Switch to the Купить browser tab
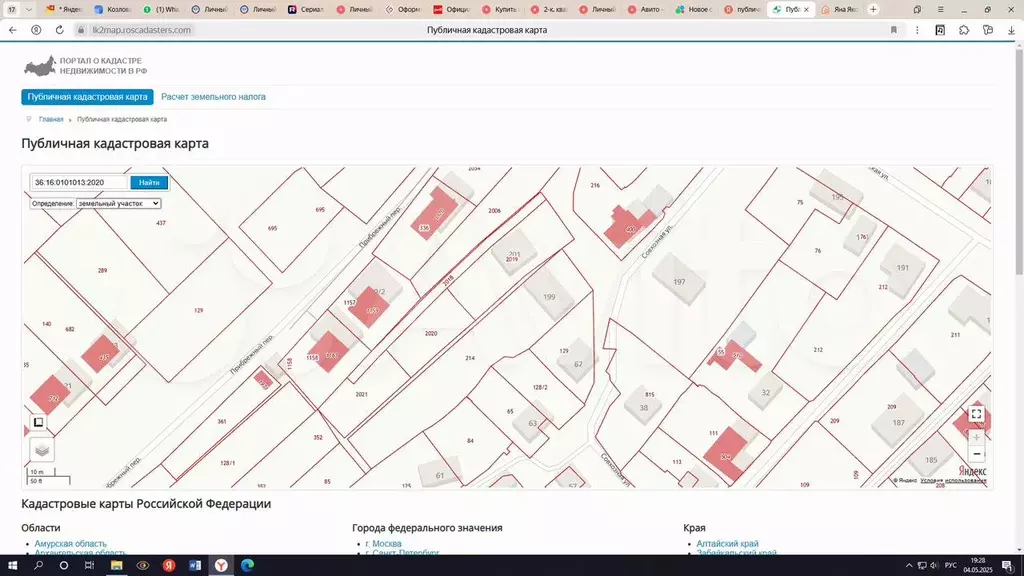 pyautogui.click(x=500, y=9)
